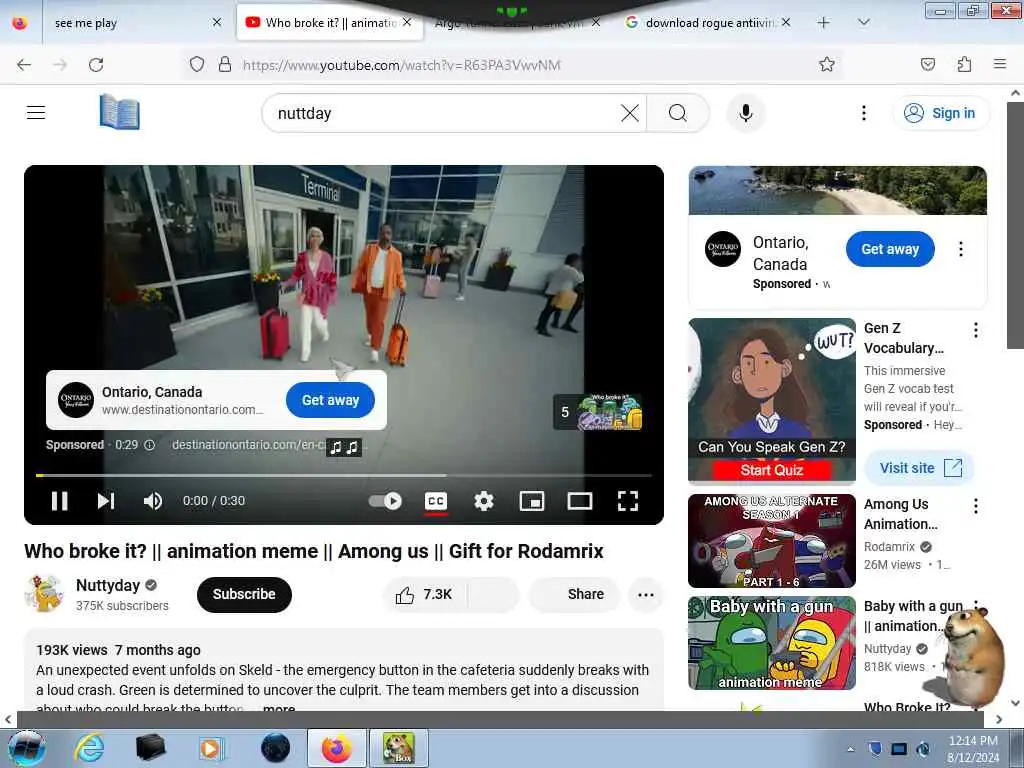
Task: Search with voice microphone icon
Action: [746, 113]
